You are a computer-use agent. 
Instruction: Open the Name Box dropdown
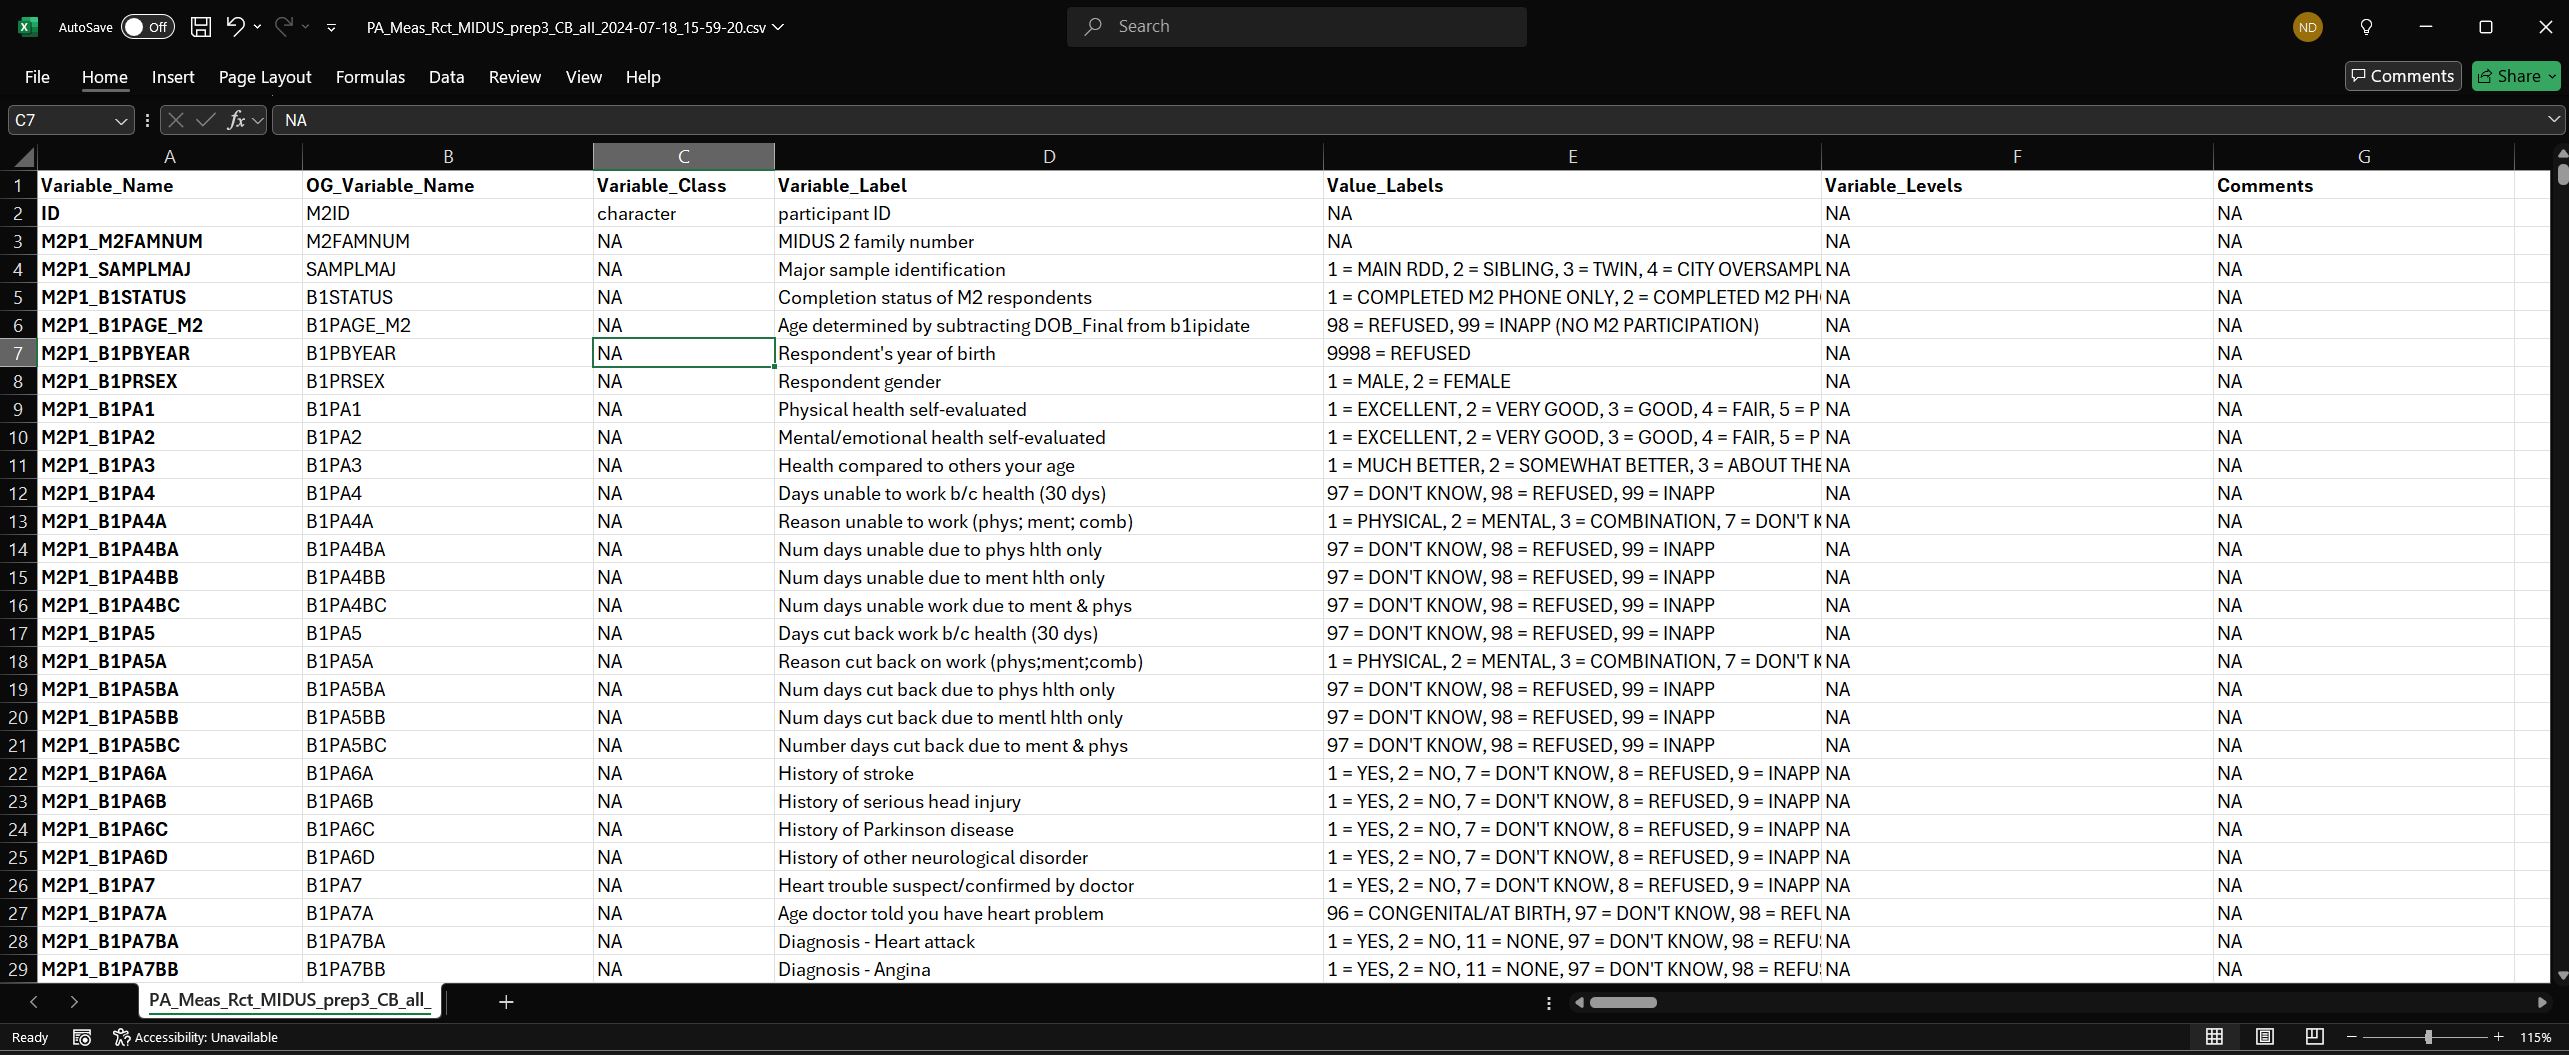click(x=120, y=120)
